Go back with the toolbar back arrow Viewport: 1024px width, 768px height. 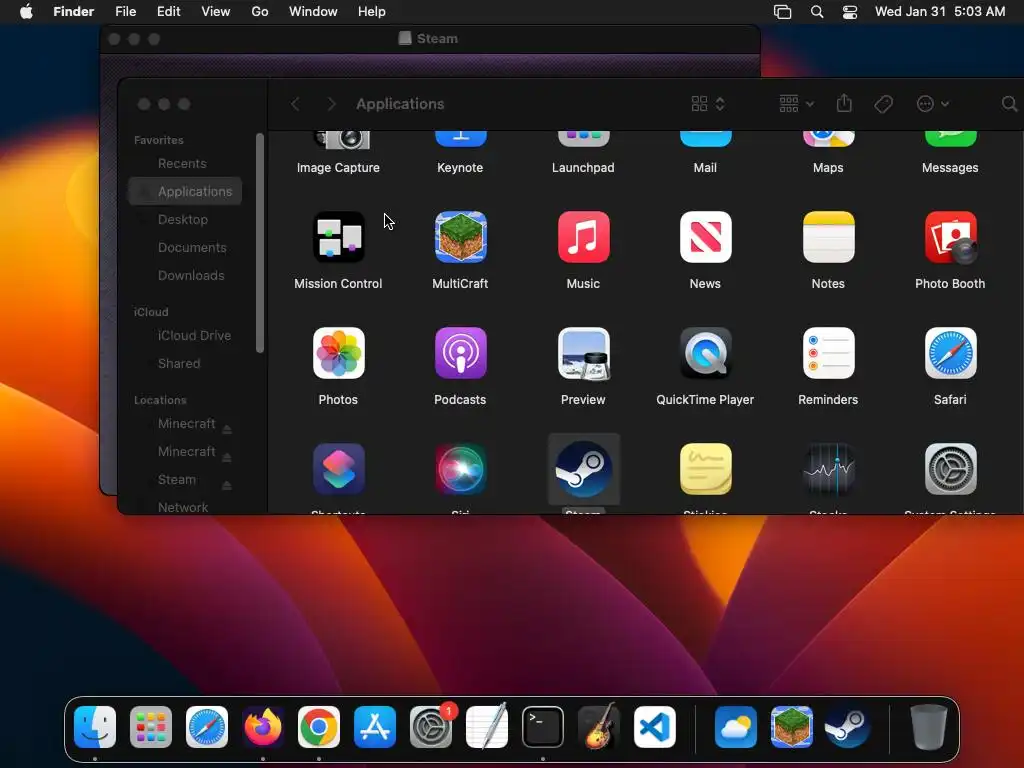[x=295, y=104]
